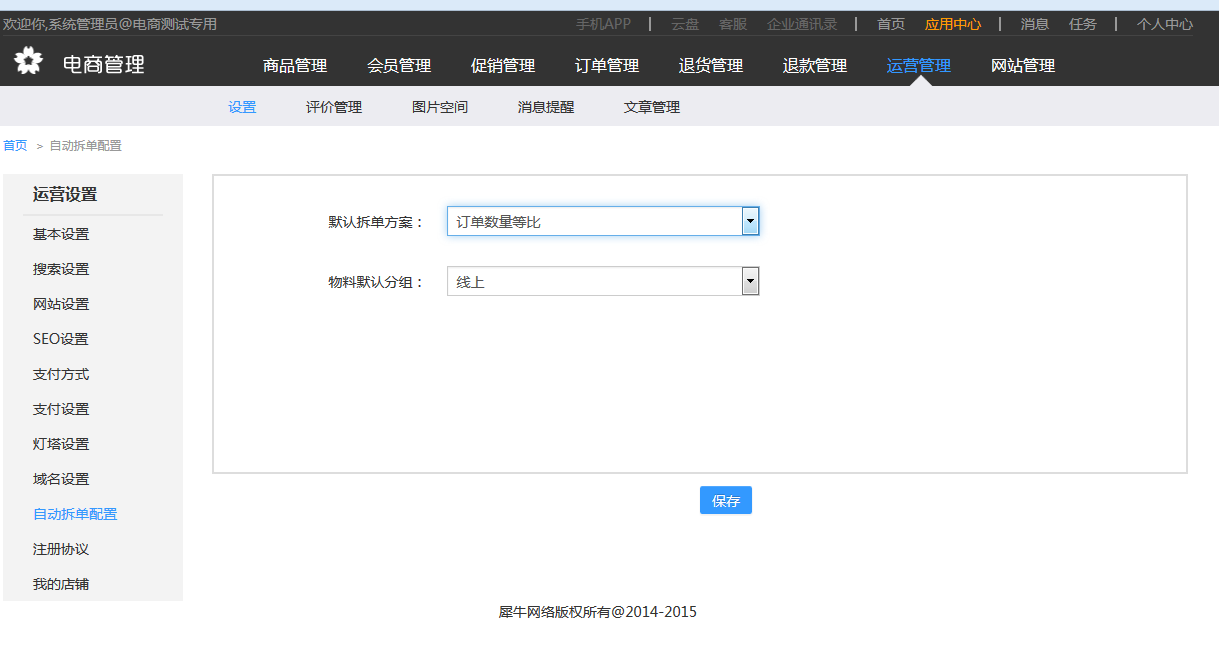Switch to the 设置 sub-tab
1219x666 pixels.
point(242,107)
